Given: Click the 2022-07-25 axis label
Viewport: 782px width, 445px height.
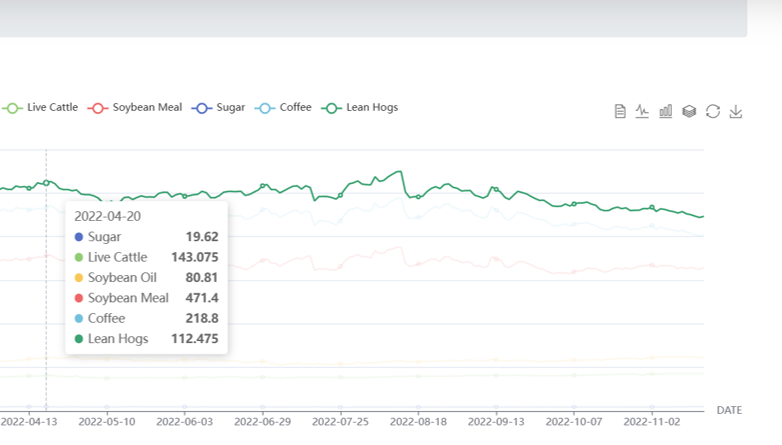Looking at the screenshot, I should coord(340,422).
